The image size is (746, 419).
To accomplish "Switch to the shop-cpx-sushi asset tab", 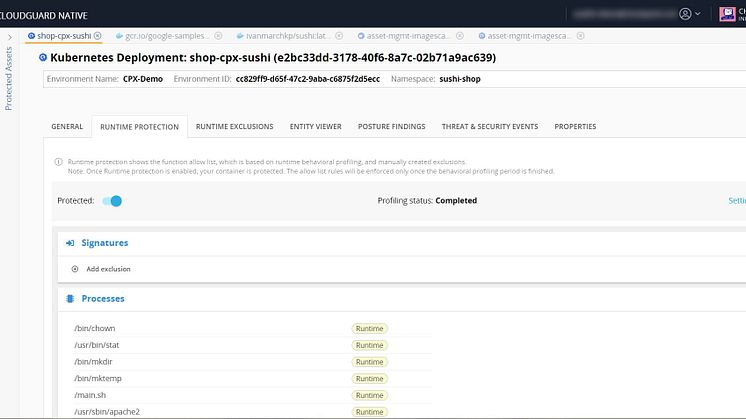I will click(64, 36).
